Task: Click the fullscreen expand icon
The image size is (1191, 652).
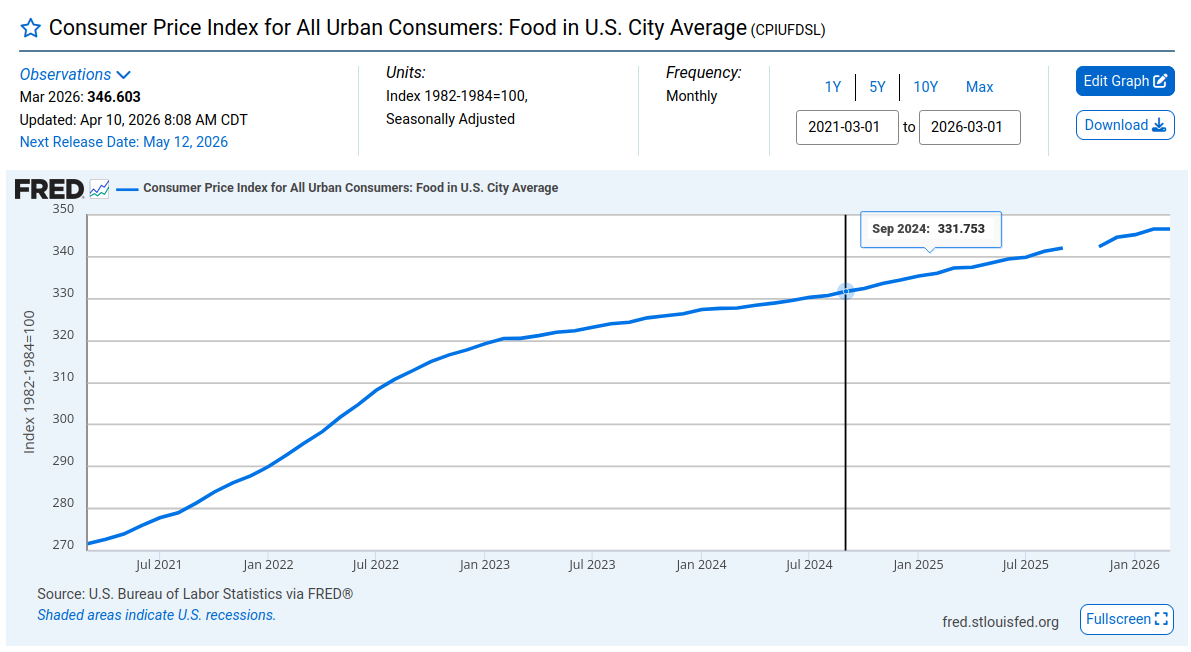Action: (1161, 619)
